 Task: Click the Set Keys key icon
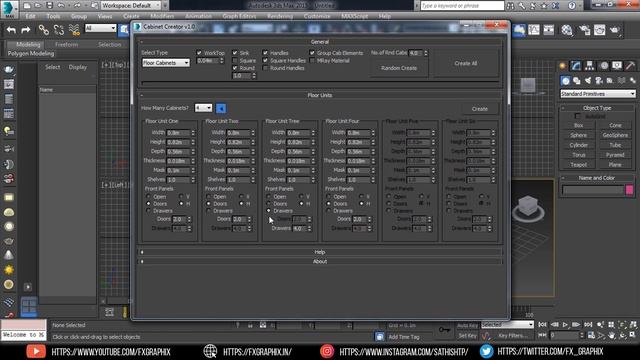click(x=444, y=329)
